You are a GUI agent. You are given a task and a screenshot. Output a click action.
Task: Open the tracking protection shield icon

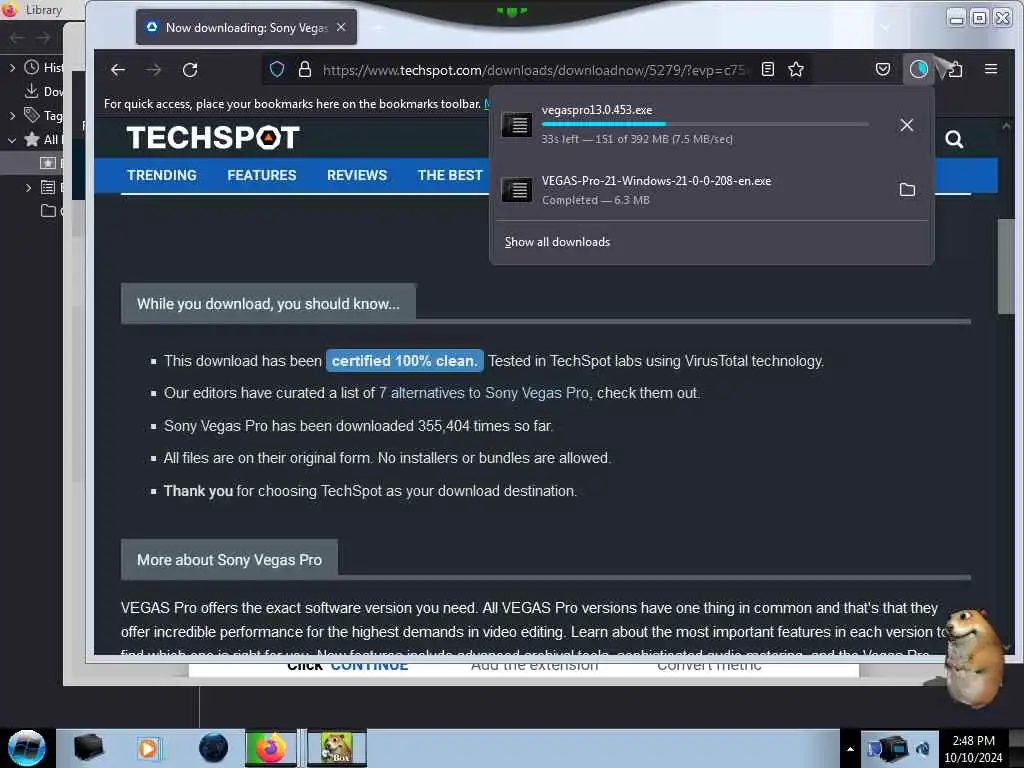[277, 69]
